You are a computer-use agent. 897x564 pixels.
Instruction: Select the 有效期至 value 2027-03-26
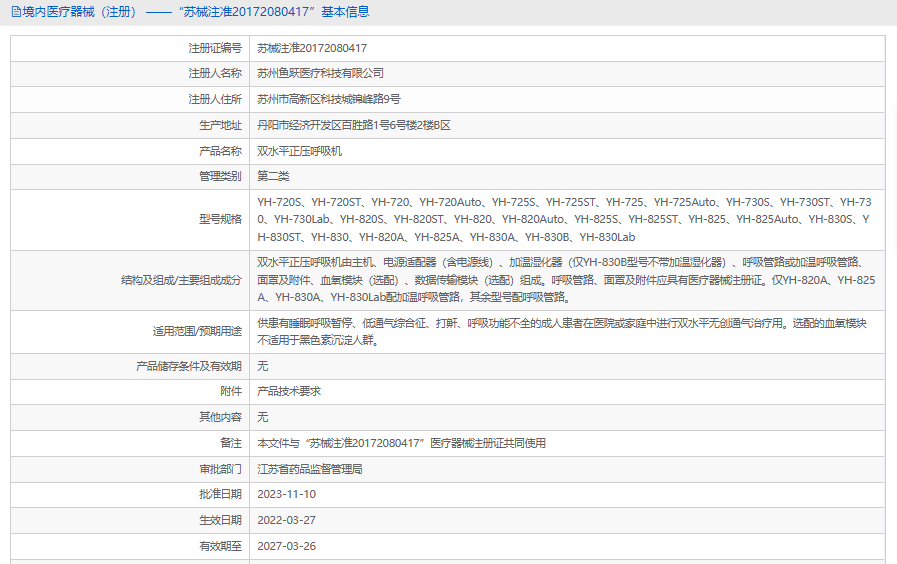pyautogui.click(x=286, y=546)
